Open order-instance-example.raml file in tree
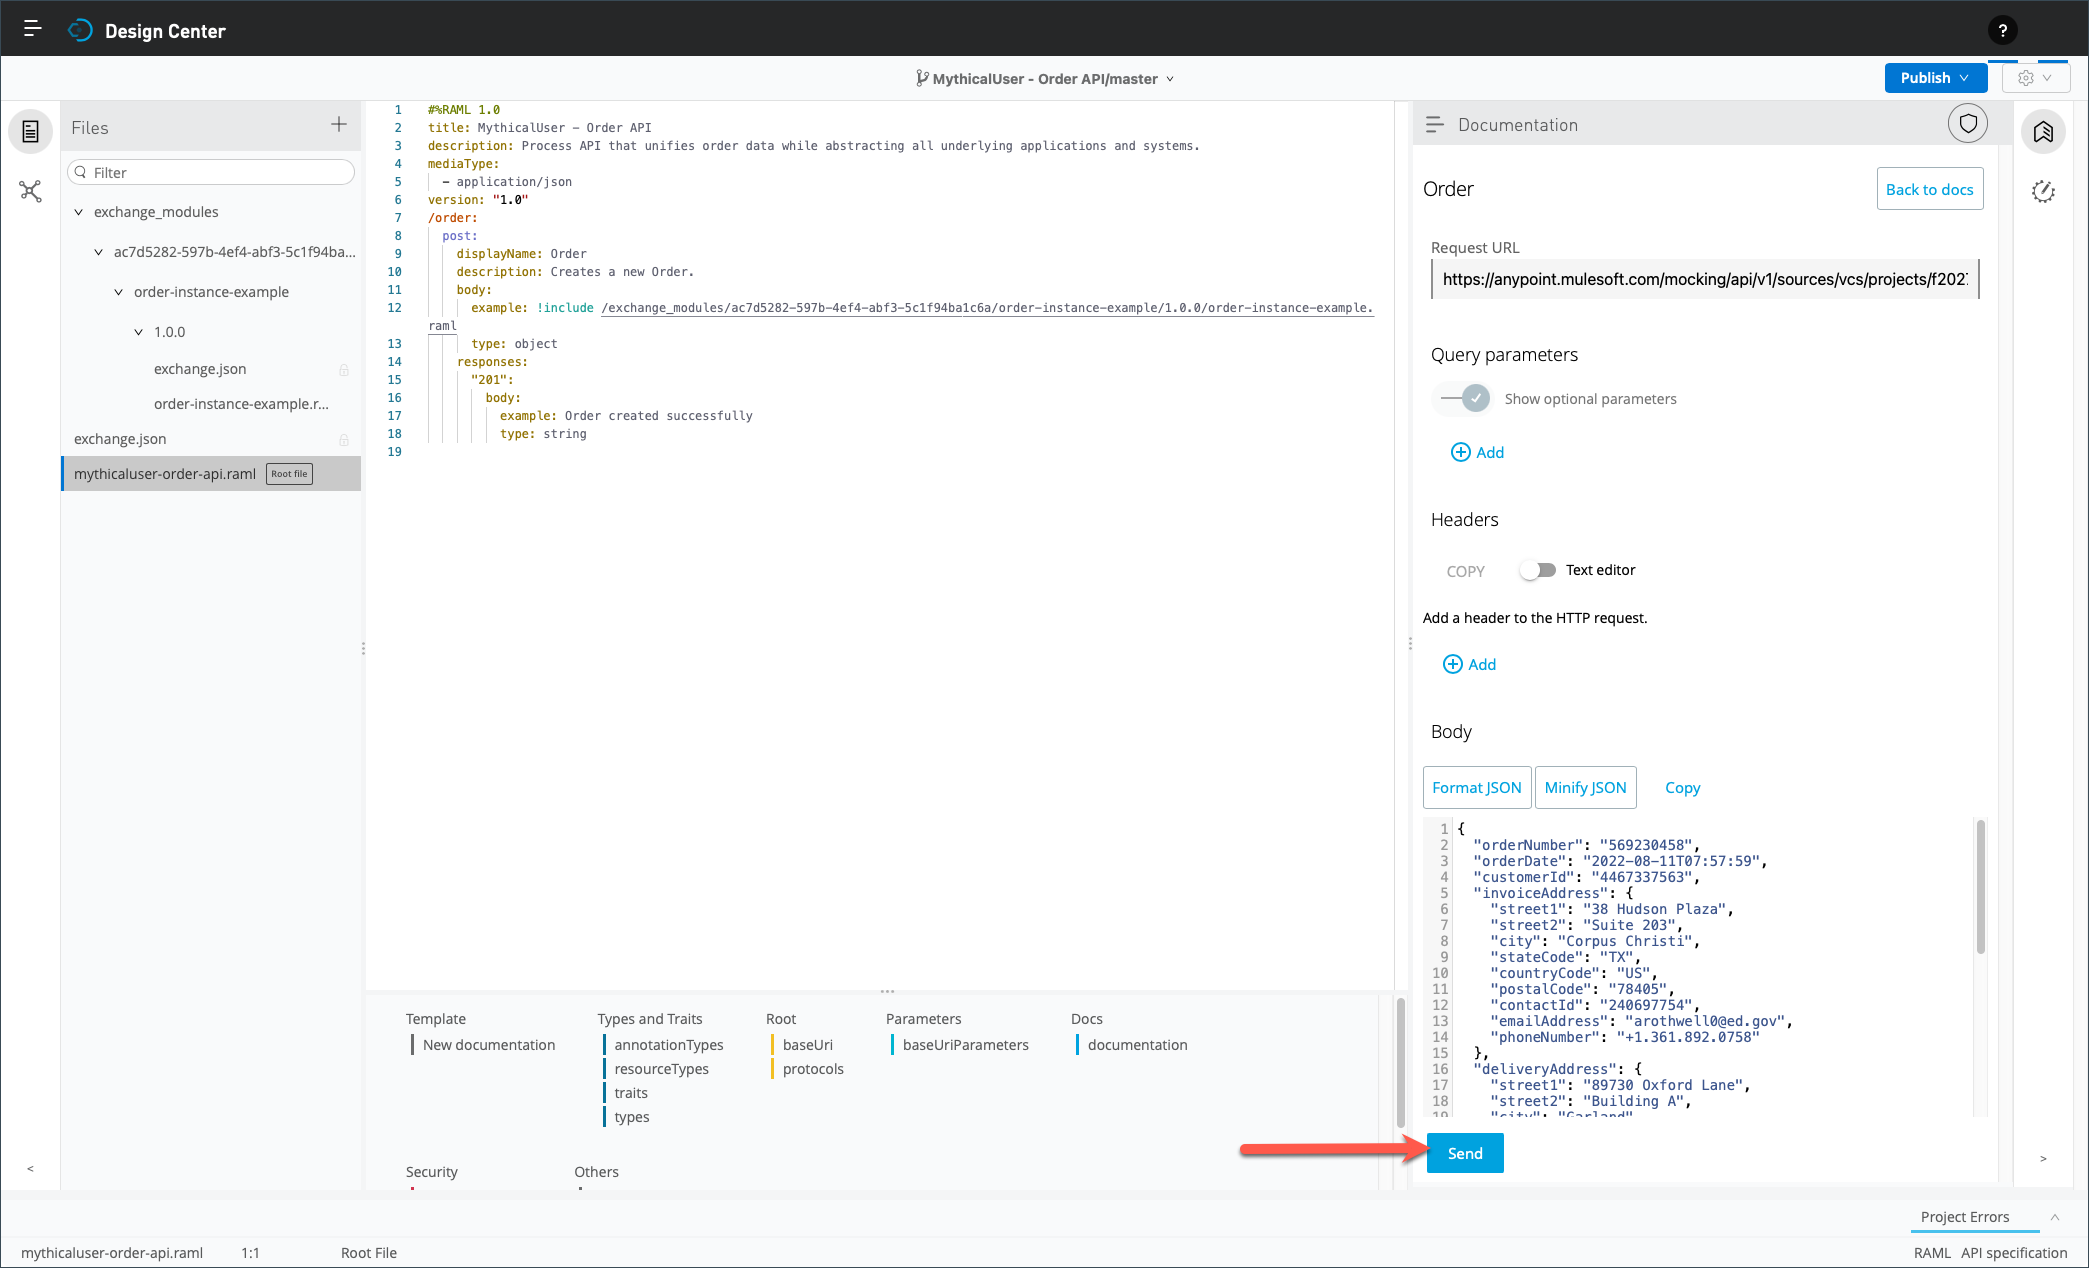This screenshot has height=1268, width=2089. (x=241, y=404)
